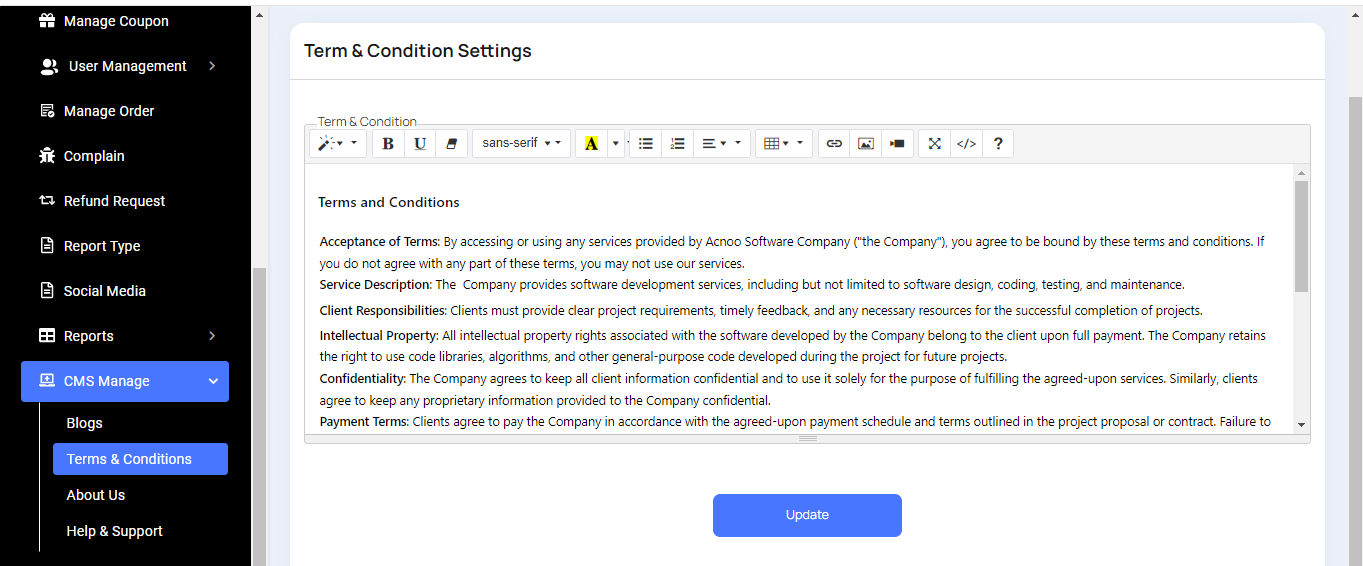Click the insert picture icon
1363x566 pixels.
coord(866,144)
